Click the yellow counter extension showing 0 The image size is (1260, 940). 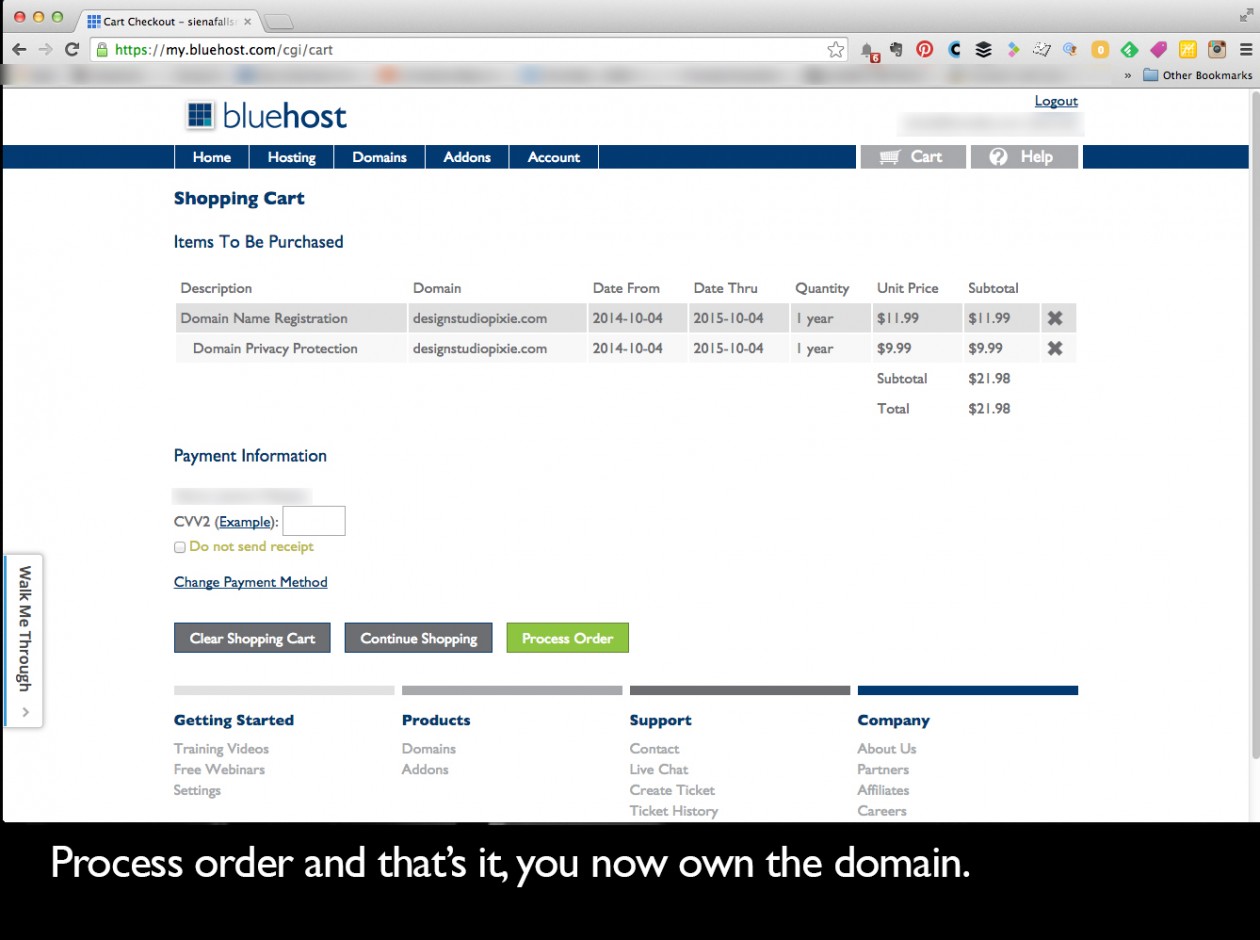[x=1100, y=48]
